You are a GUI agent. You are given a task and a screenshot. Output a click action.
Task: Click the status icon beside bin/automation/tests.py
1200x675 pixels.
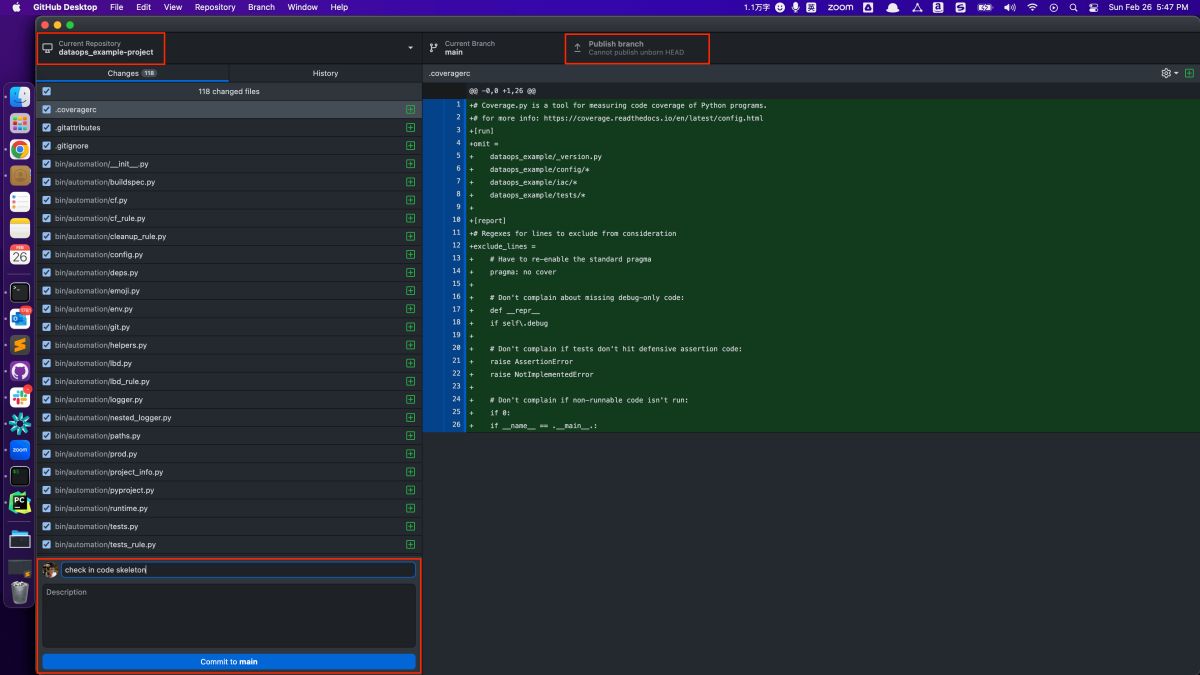point(410,526)
